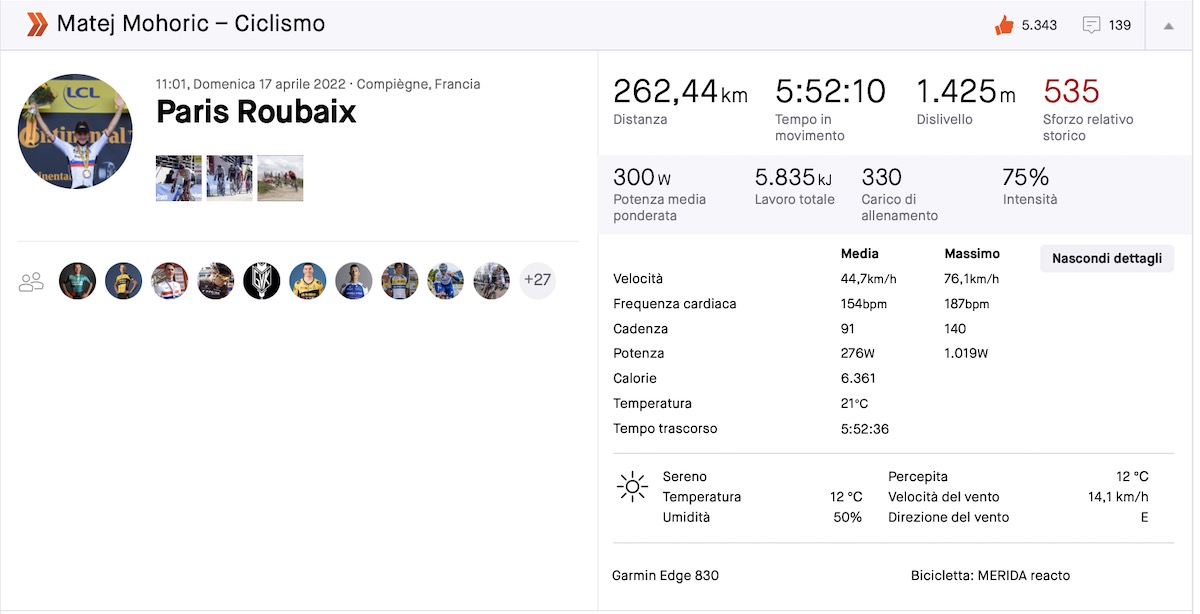
Task: Open the black-and-white logo athlete avatar
Action: coord(262,281)
